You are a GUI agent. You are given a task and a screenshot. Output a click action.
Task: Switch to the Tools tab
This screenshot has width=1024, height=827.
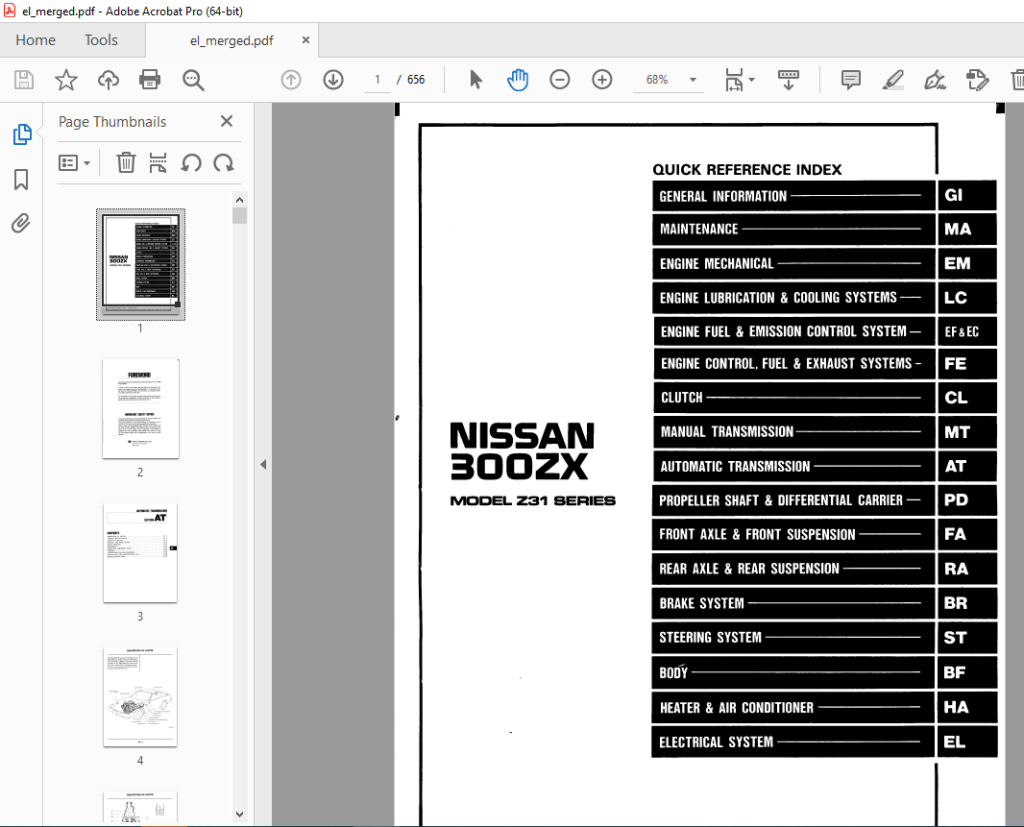(x=101, y=40)
